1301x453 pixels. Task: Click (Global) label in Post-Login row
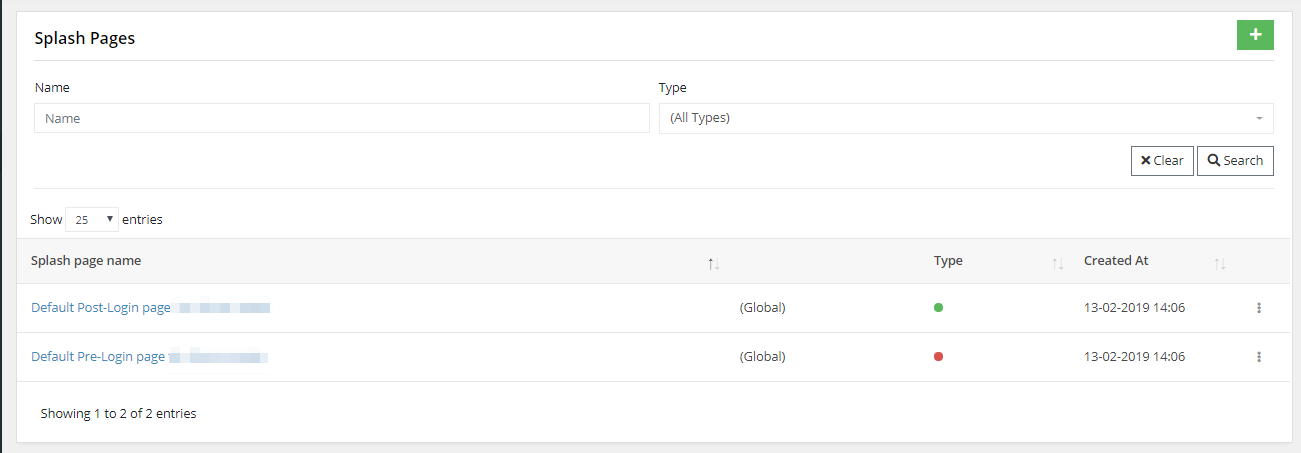click(x=763, y=308)
